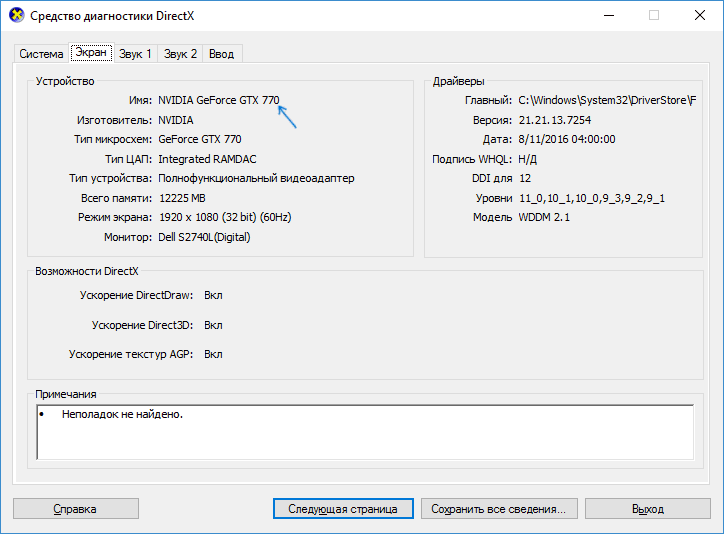Click the Устройство group label

(65, 81)
